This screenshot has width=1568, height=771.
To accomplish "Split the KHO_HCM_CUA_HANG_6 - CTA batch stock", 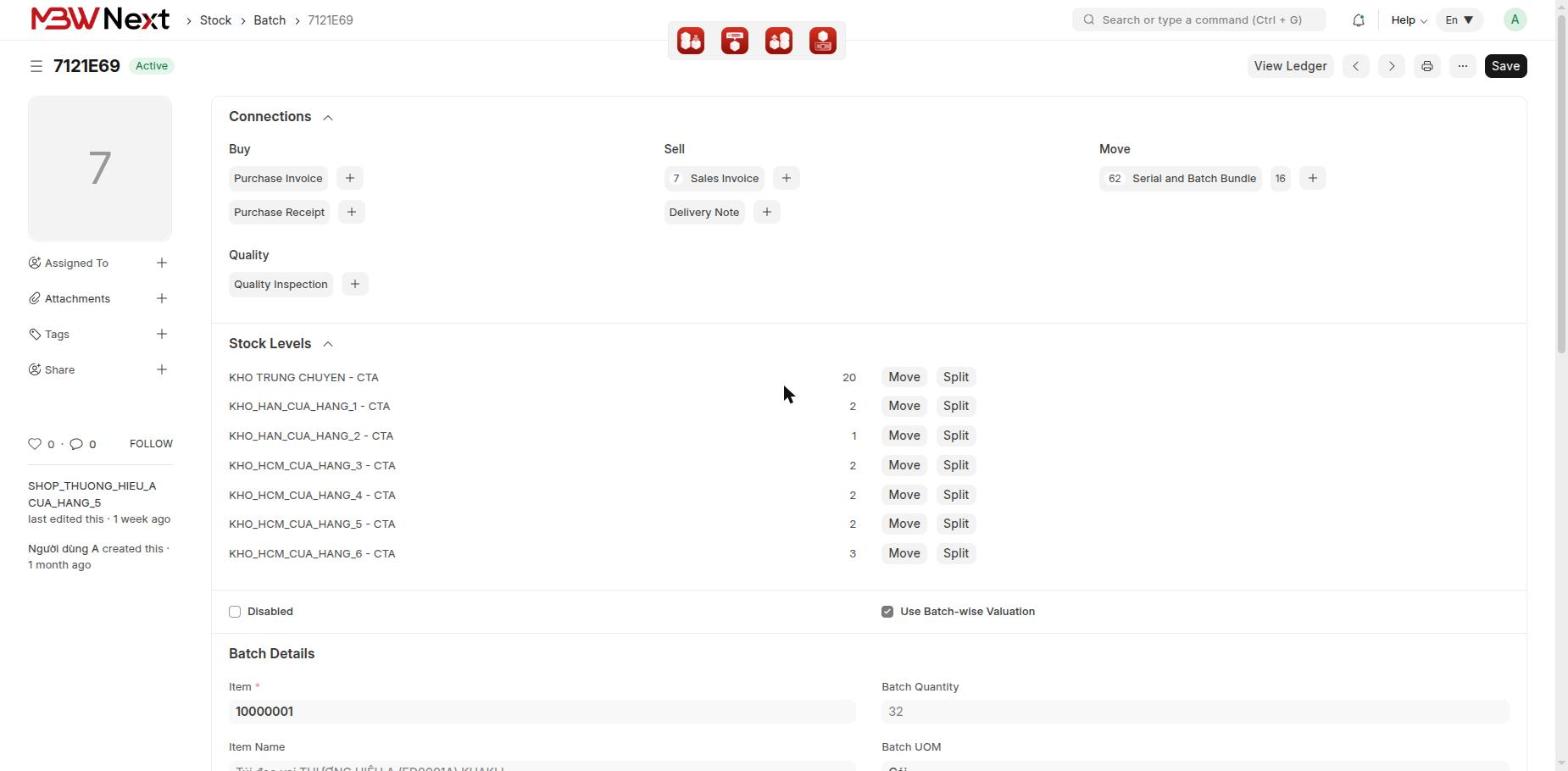I will click(x=956, y=553).
